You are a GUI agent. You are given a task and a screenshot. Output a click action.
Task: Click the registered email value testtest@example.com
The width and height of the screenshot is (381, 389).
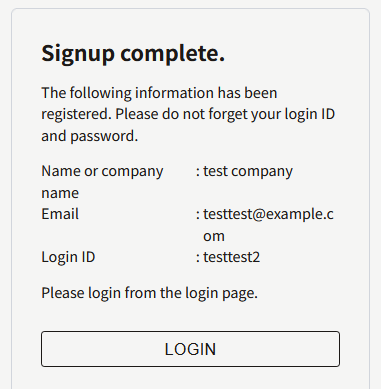[x=268, y=225]
